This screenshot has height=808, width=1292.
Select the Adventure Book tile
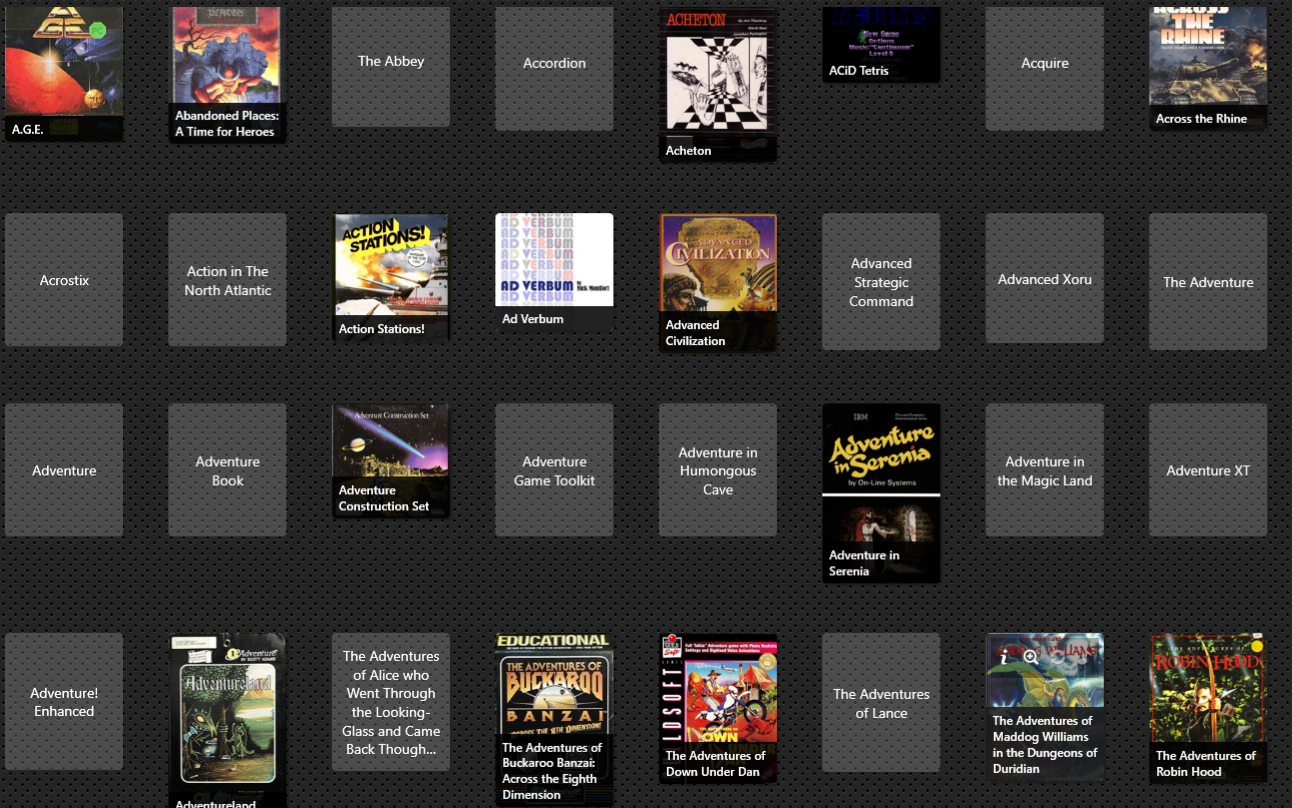coord(227,470)
